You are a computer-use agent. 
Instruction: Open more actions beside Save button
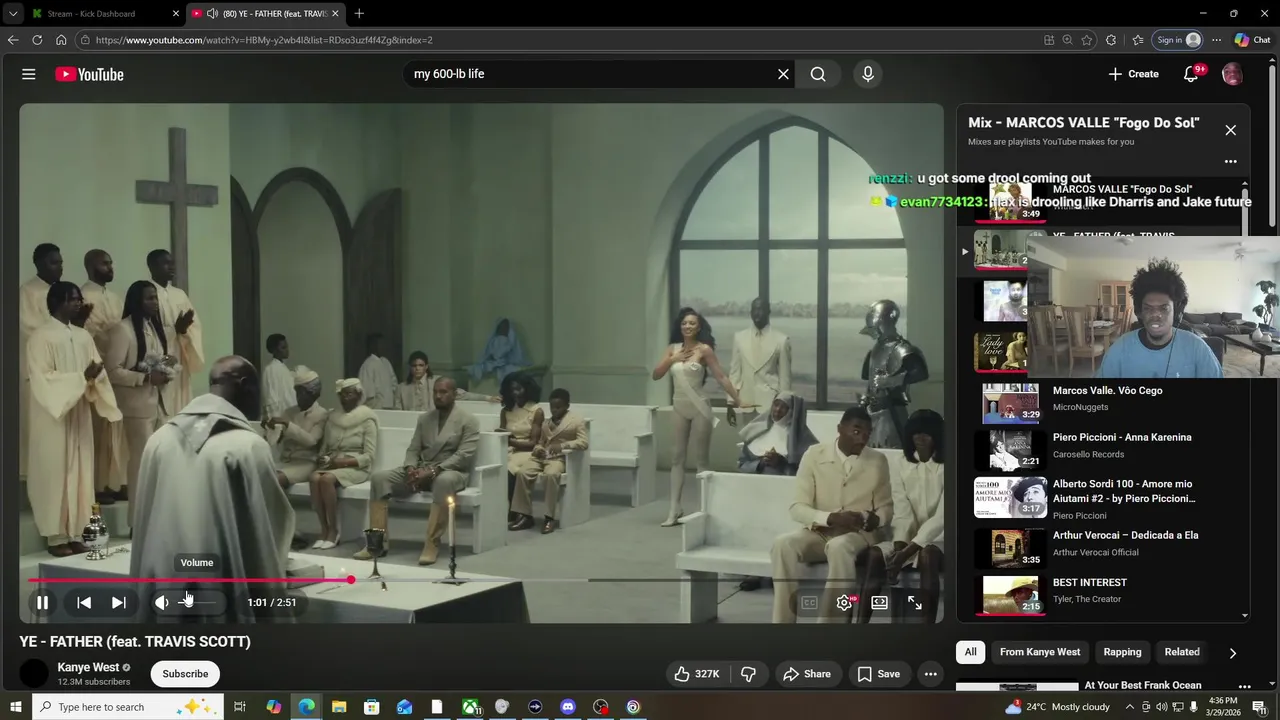[931, 674]
